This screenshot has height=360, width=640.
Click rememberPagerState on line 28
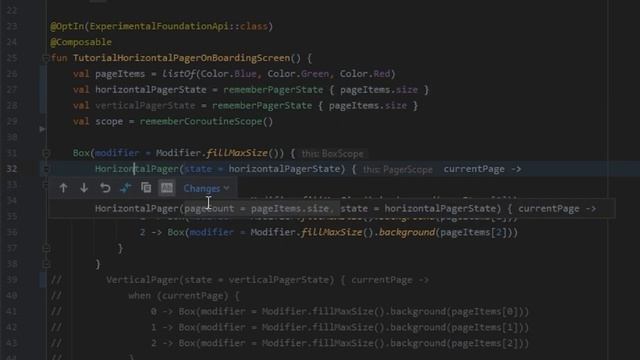(x=262, y=106)
